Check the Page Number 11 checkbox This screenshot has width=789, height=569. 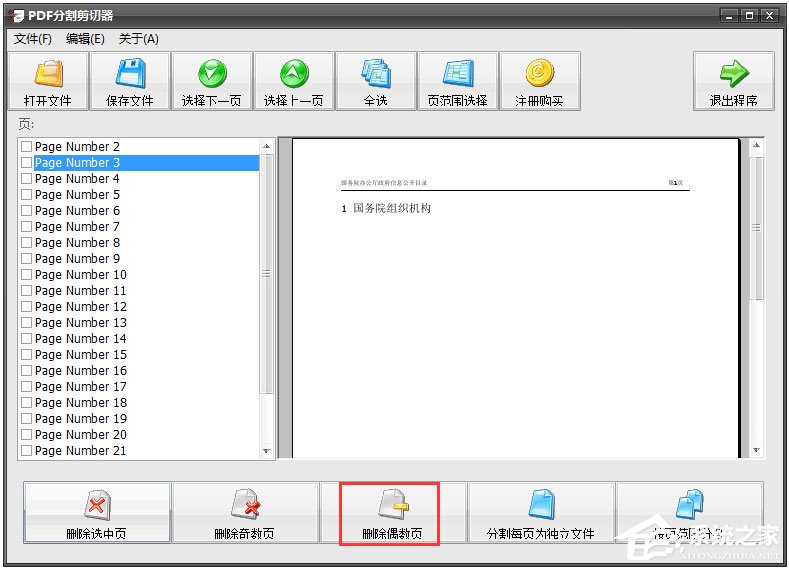point(26,291)
